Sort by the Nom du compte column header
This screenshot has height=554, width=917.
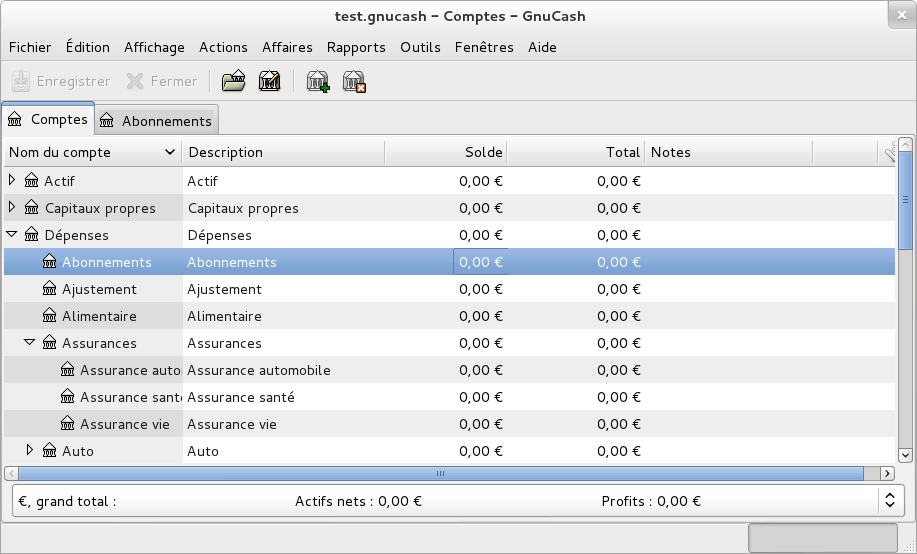[90, 152]
